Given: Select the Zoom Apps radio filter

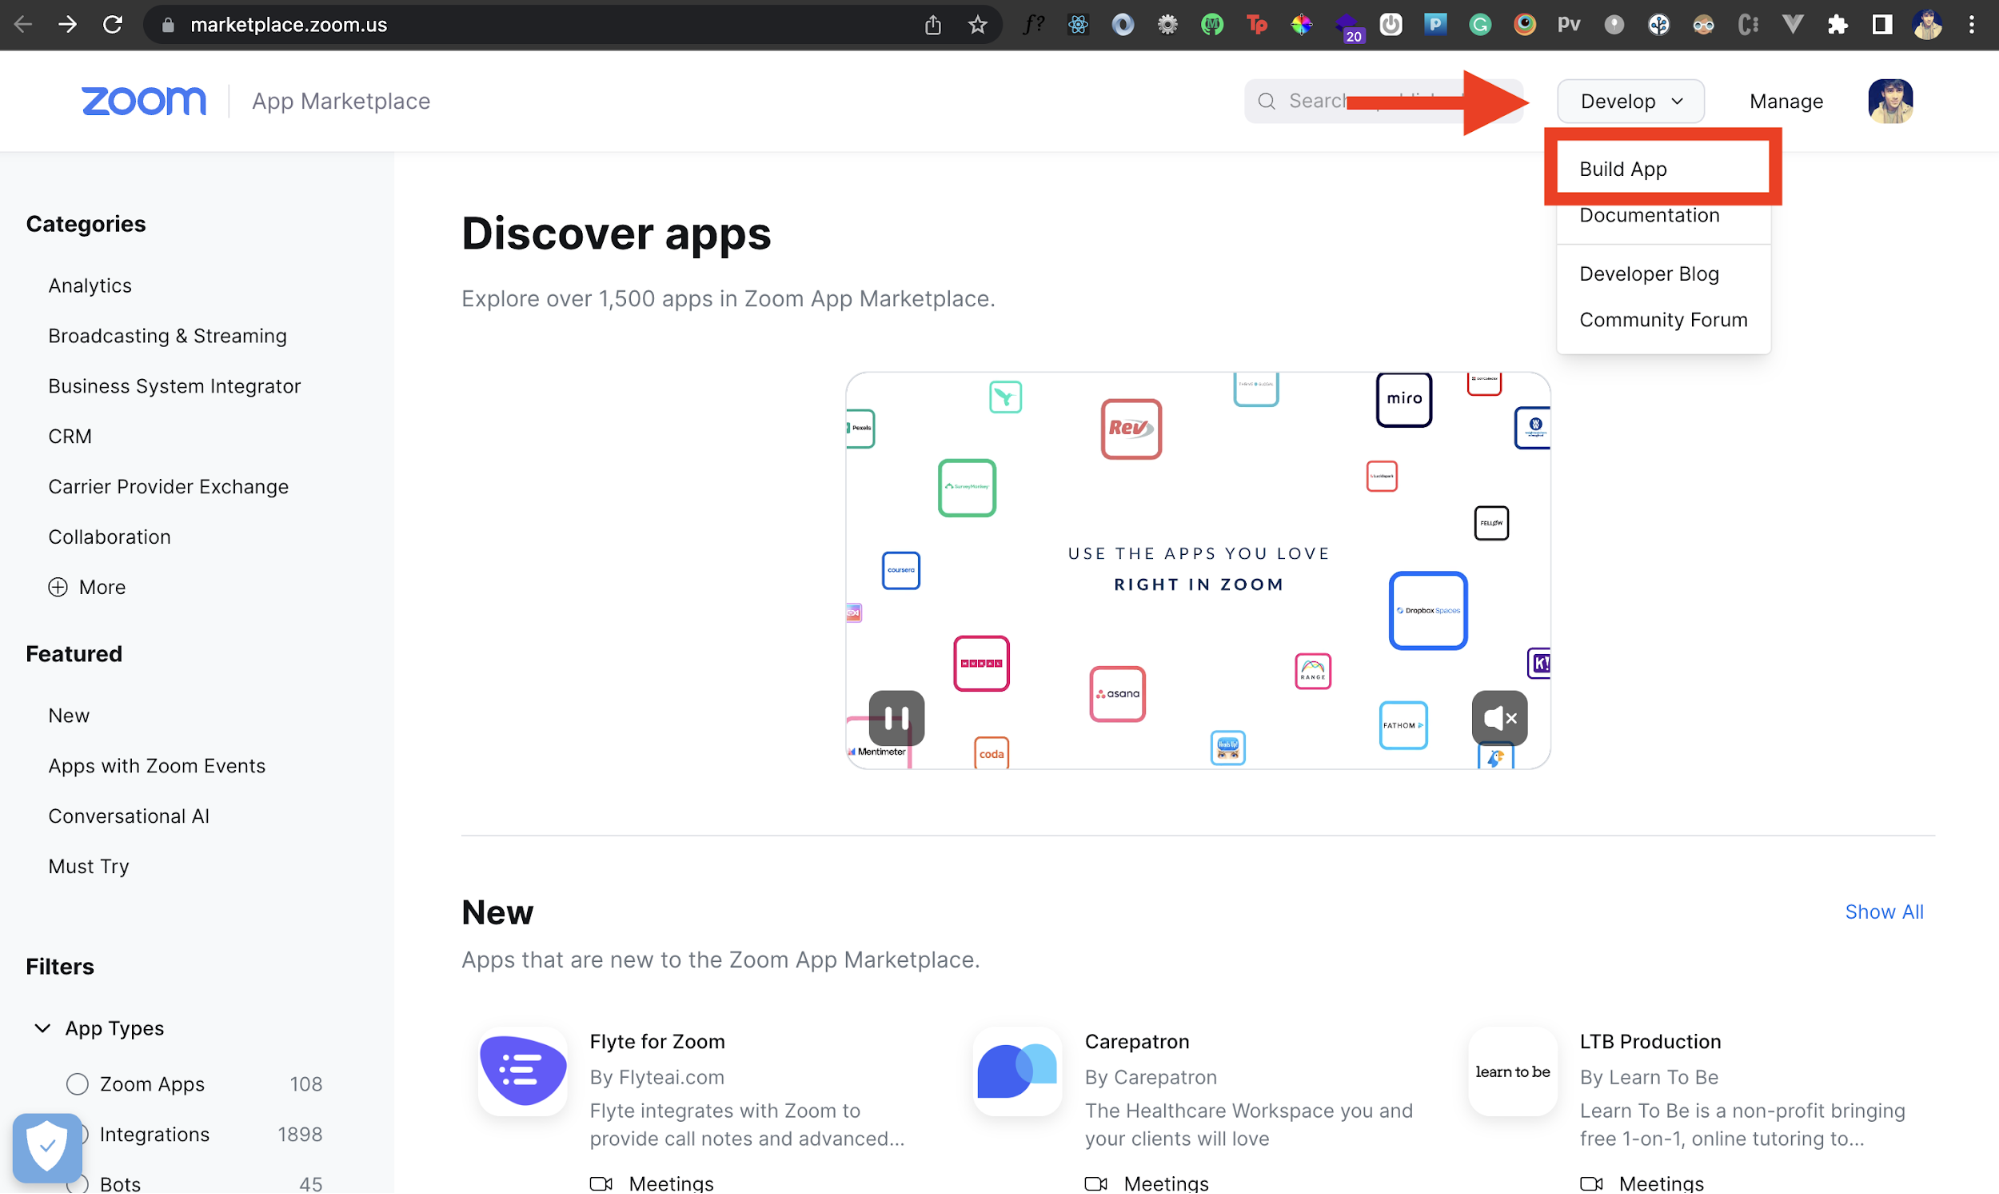Looking at the screenshot, I should coord(77,1084).
